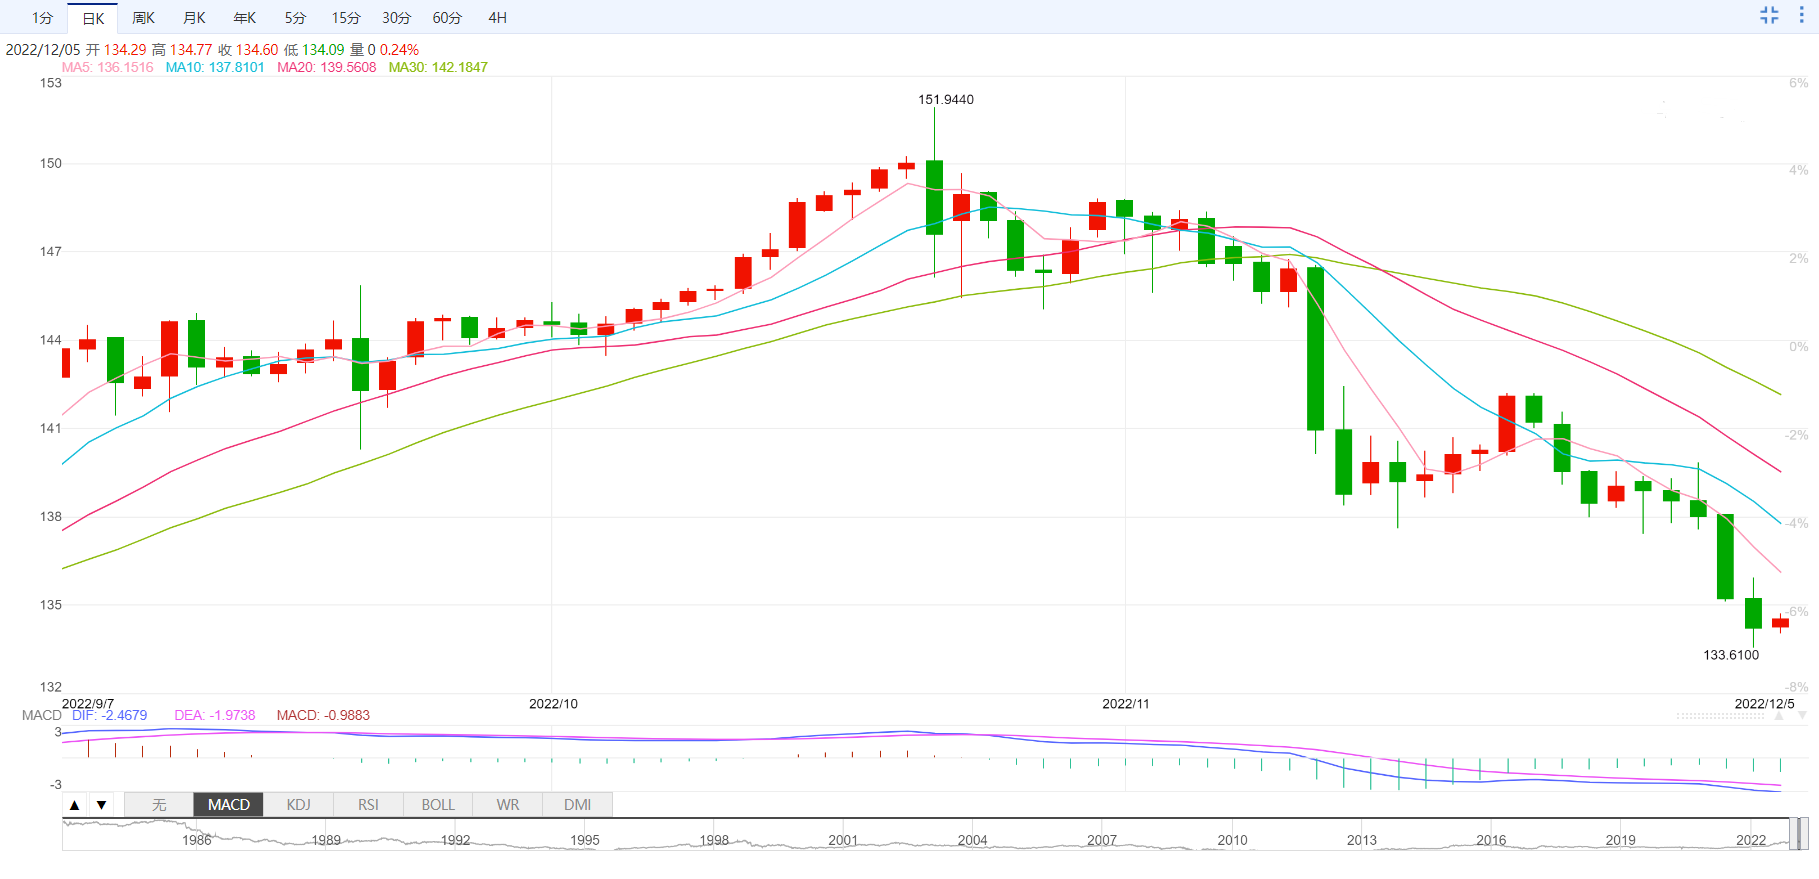The width and height of the screenshot is (1819, 879).
Task: Show the RSI indicator panel
Action: (368, 805)
